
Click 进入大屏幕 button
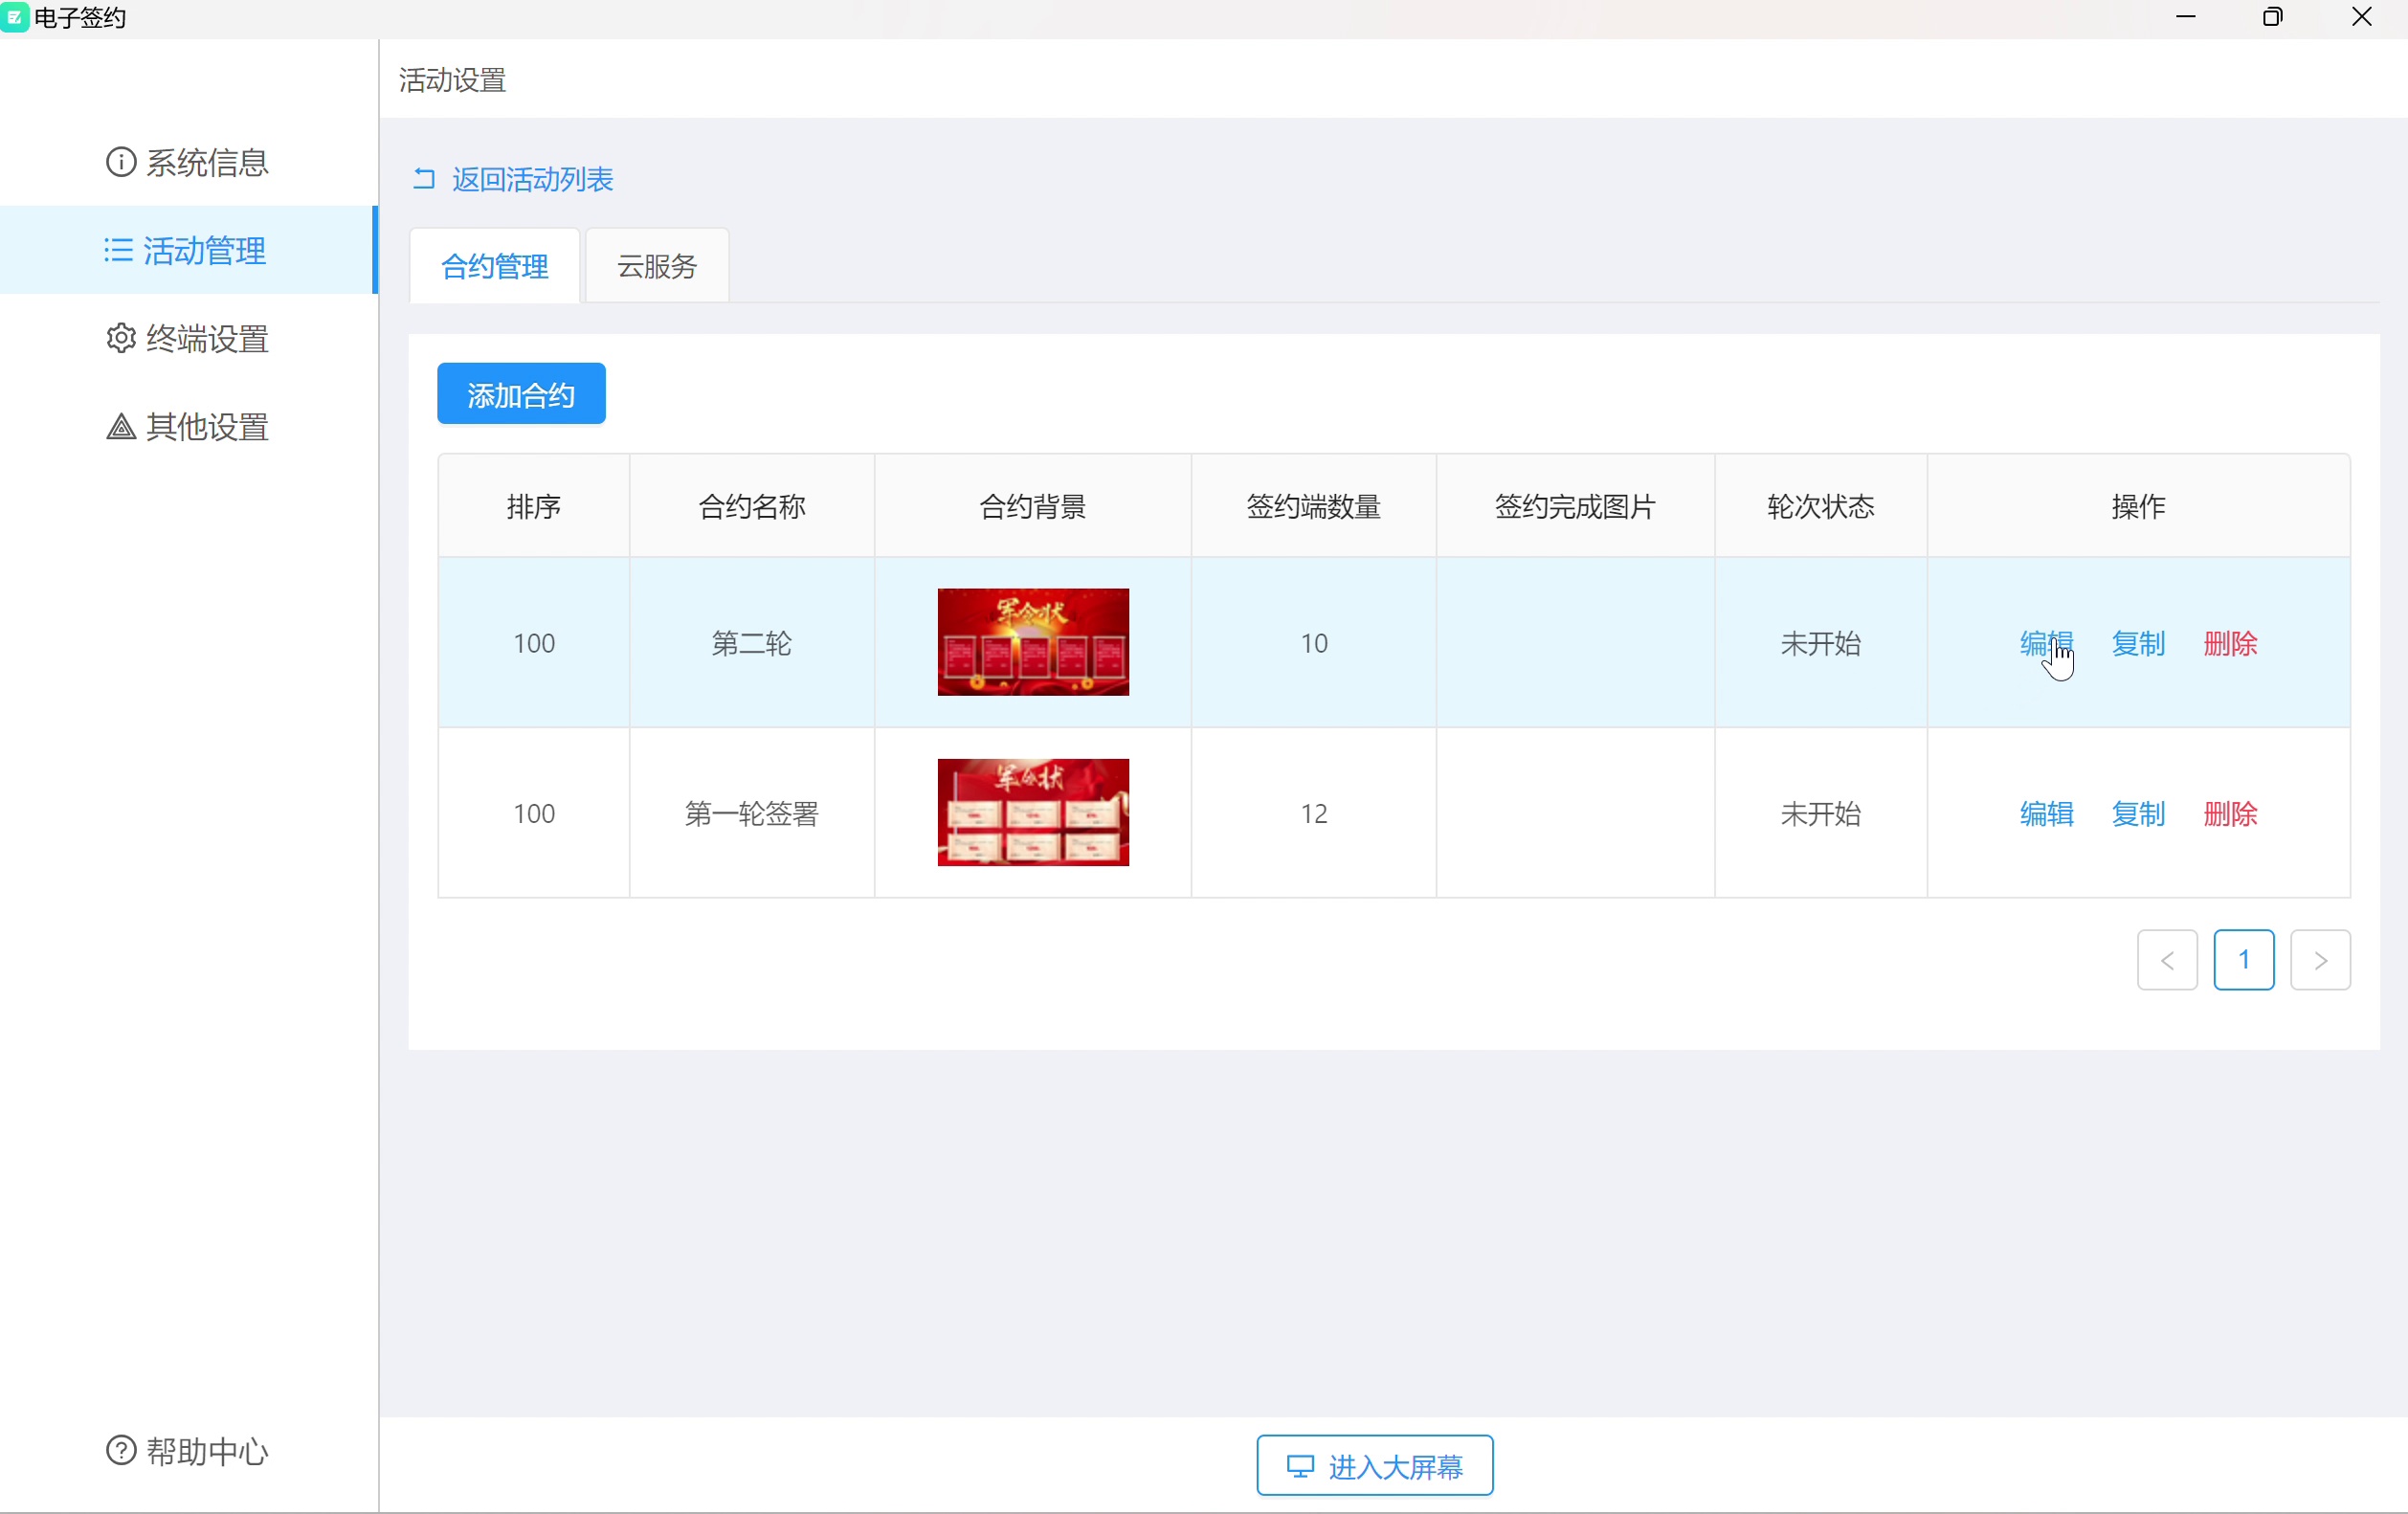pos(1375,1466)
